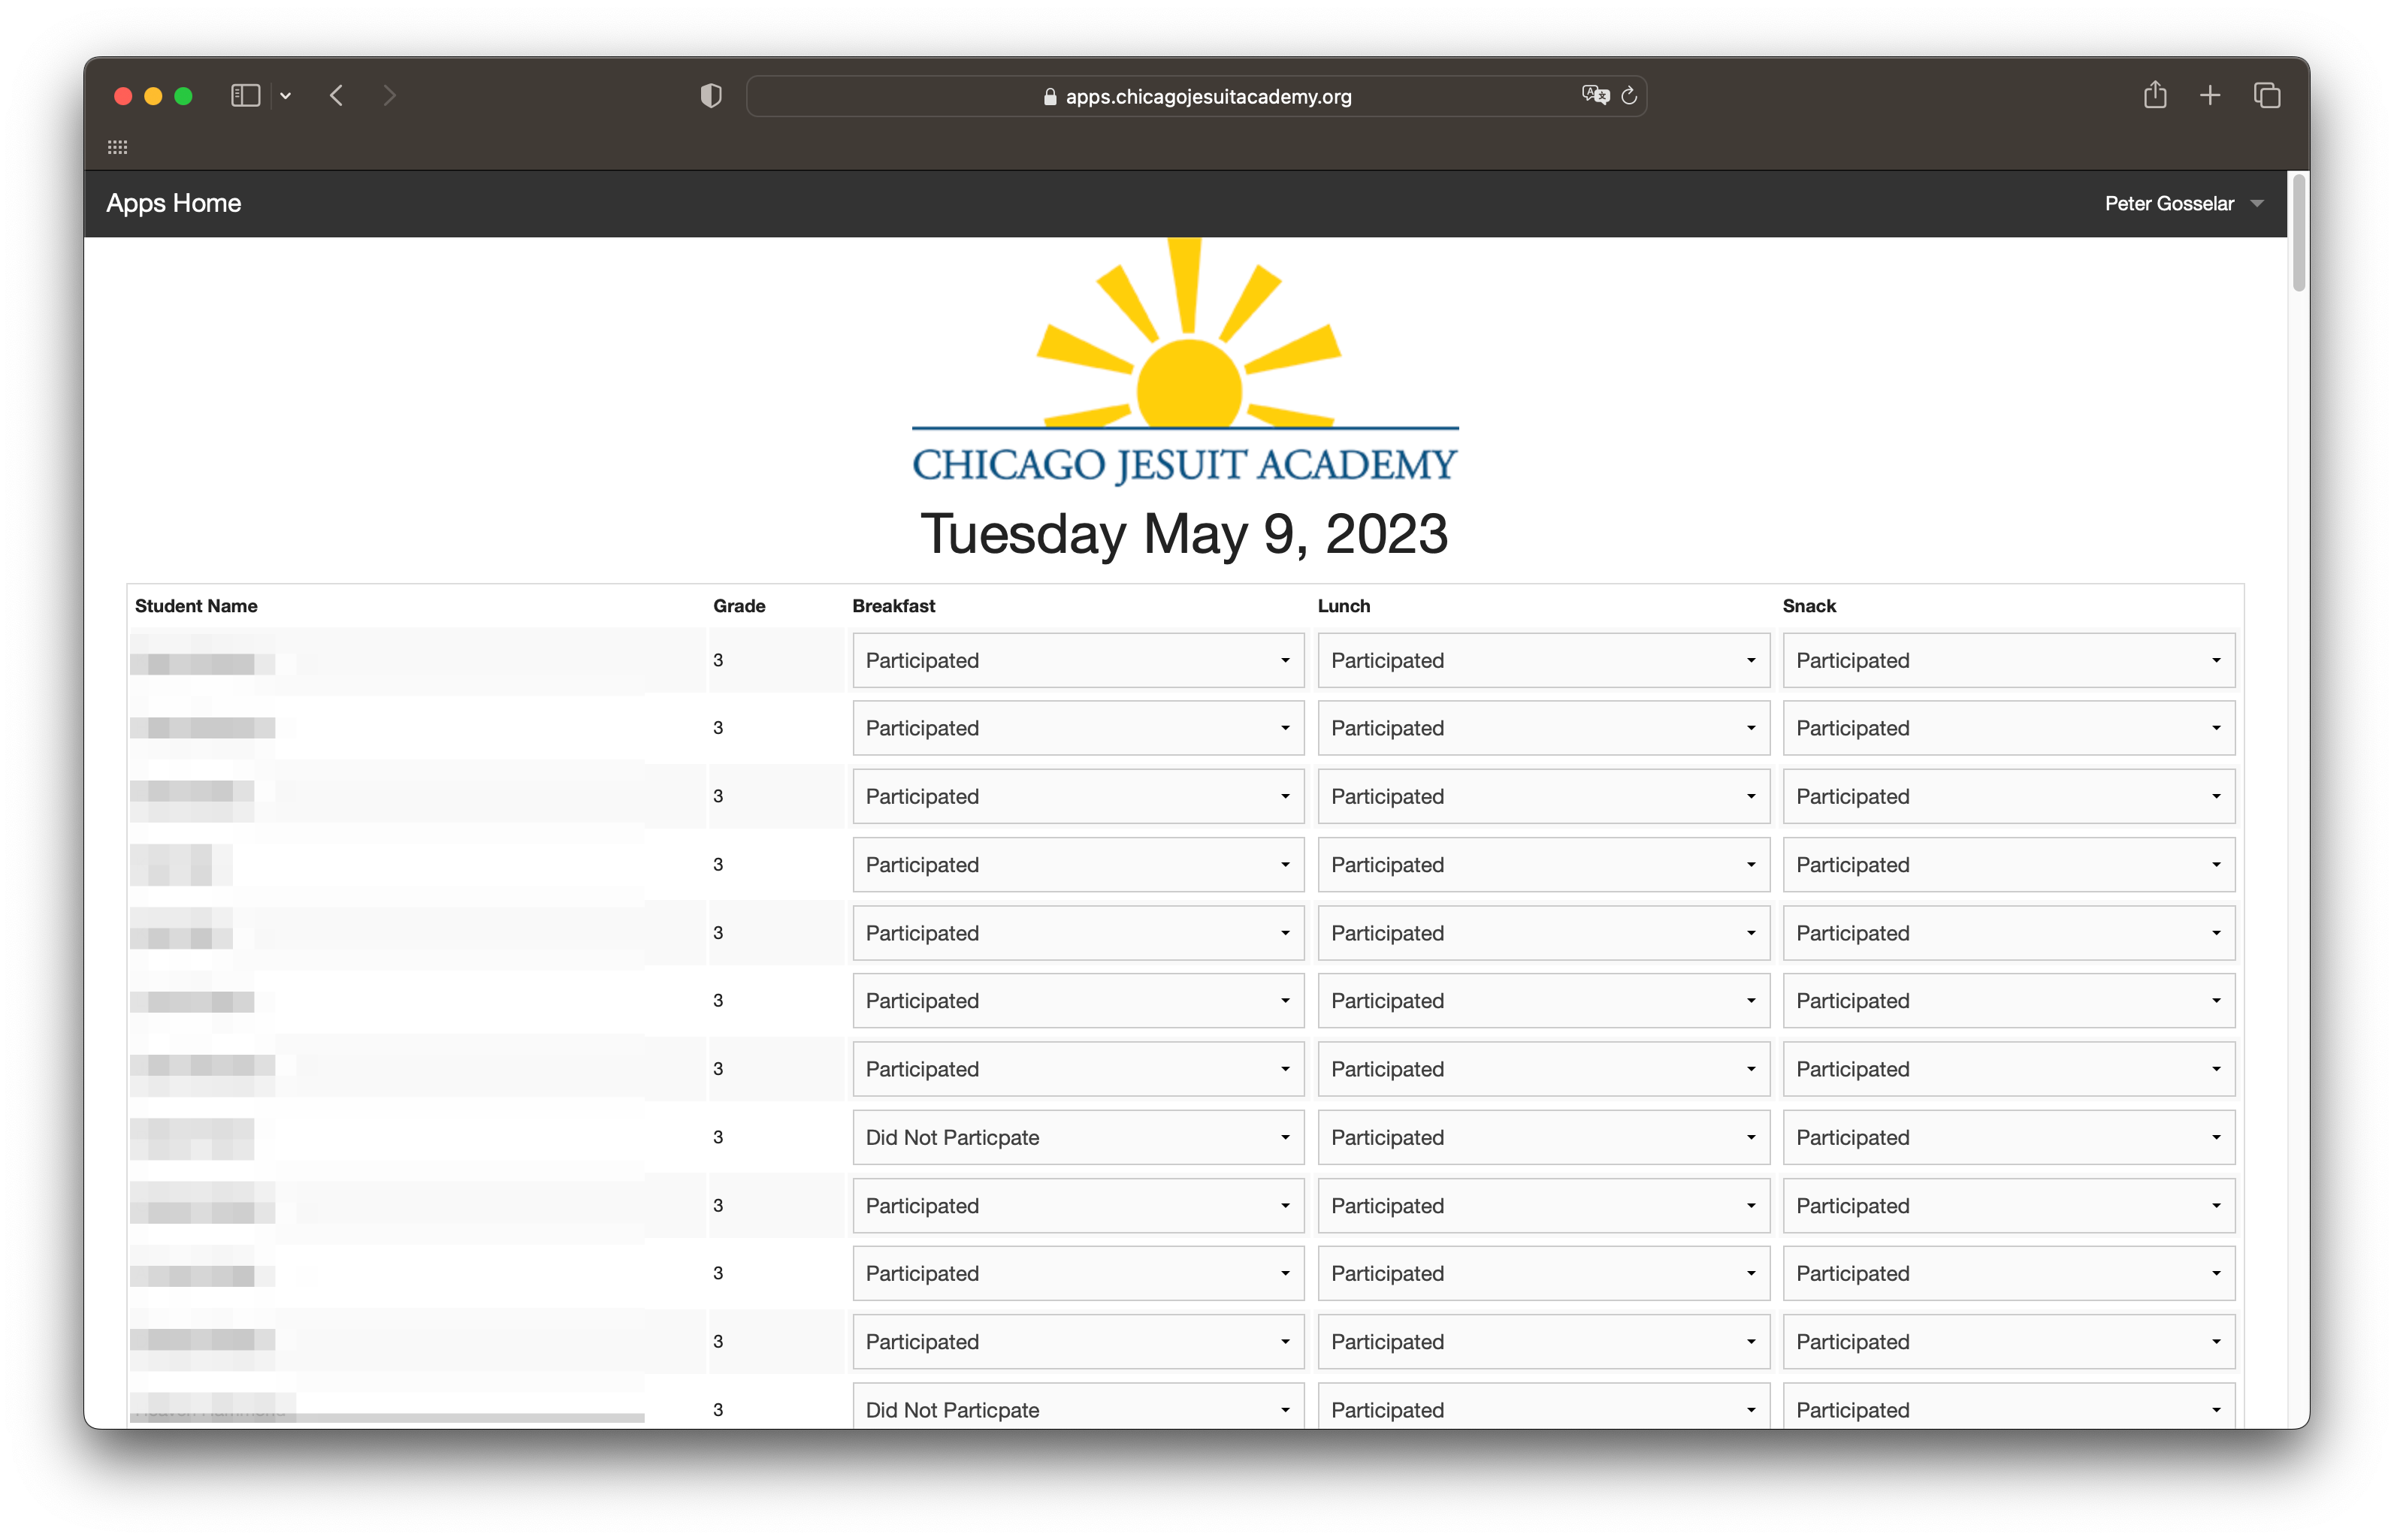Go back with the back arrow

336,96
